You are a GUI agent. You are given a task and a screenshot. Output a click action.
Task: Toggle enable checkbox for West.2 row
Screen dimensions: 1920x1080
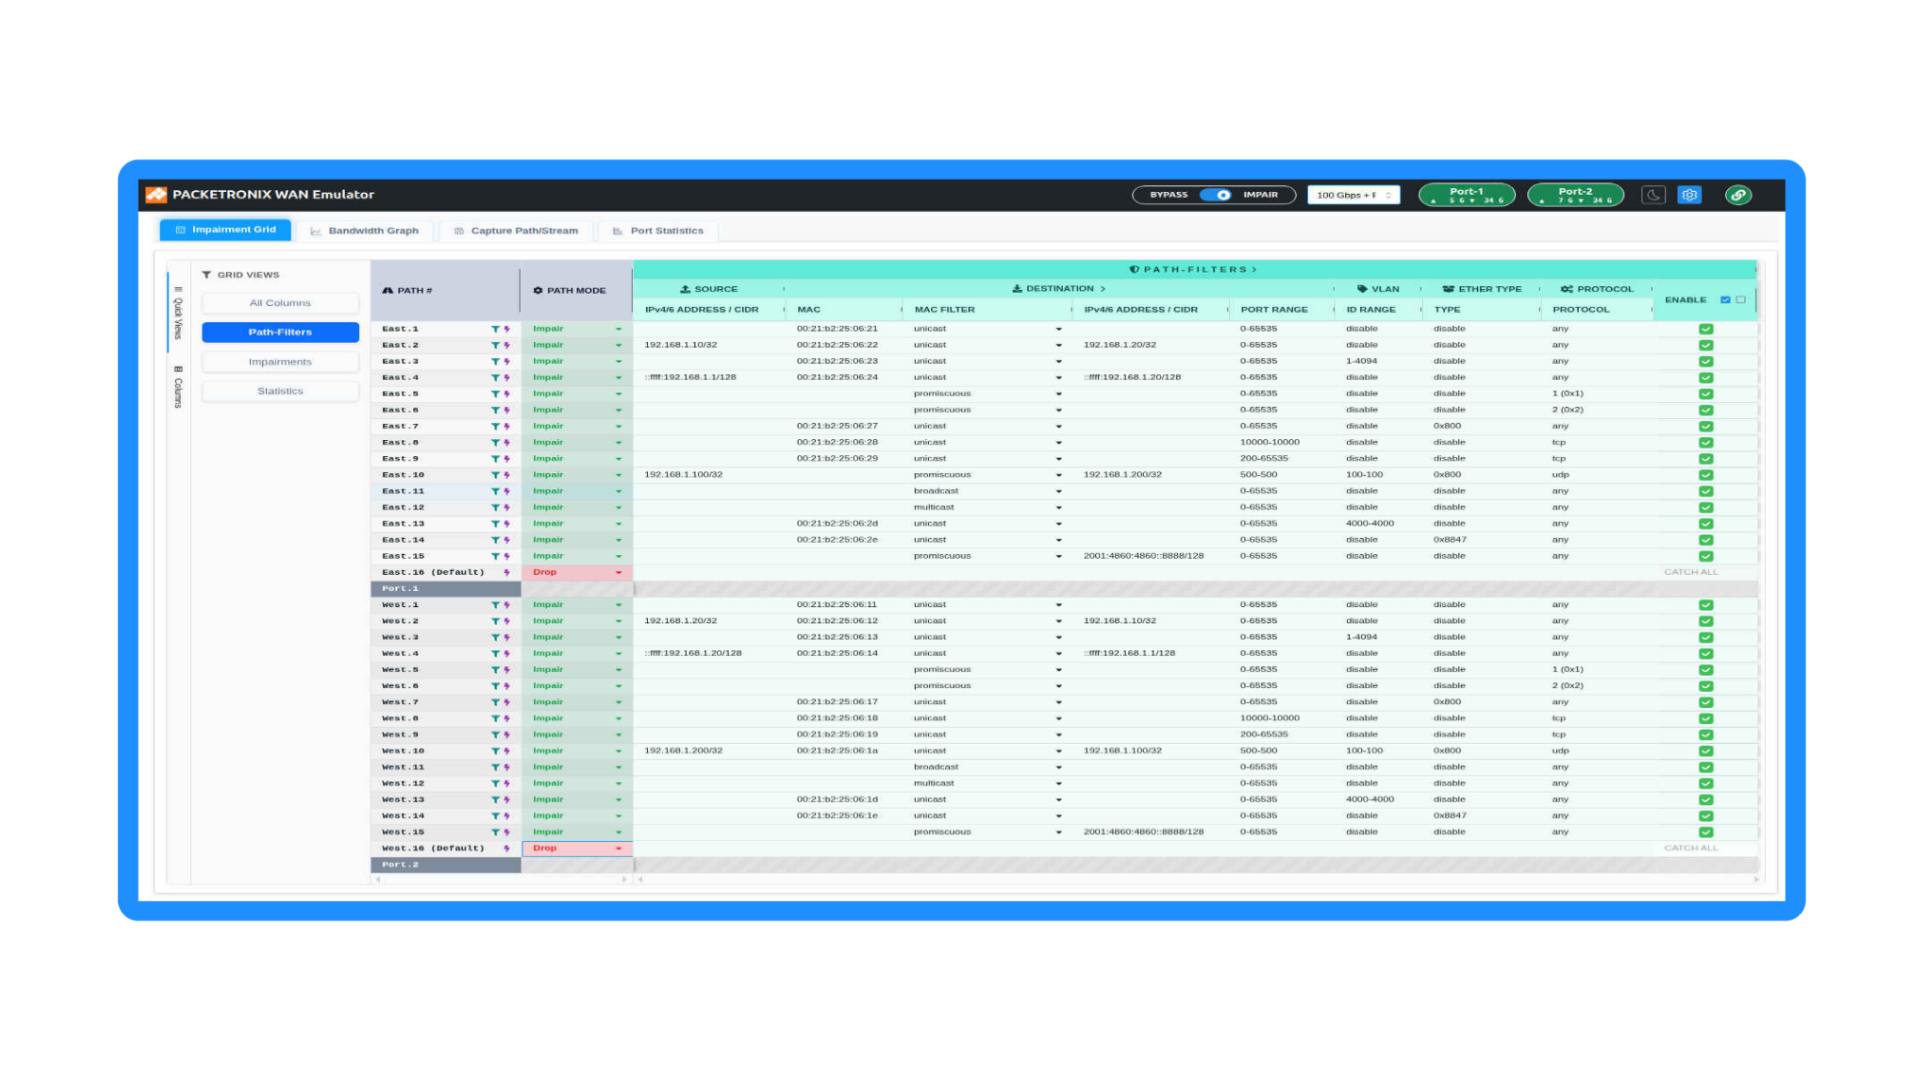pyautogui.click(x=1706, y=621)
